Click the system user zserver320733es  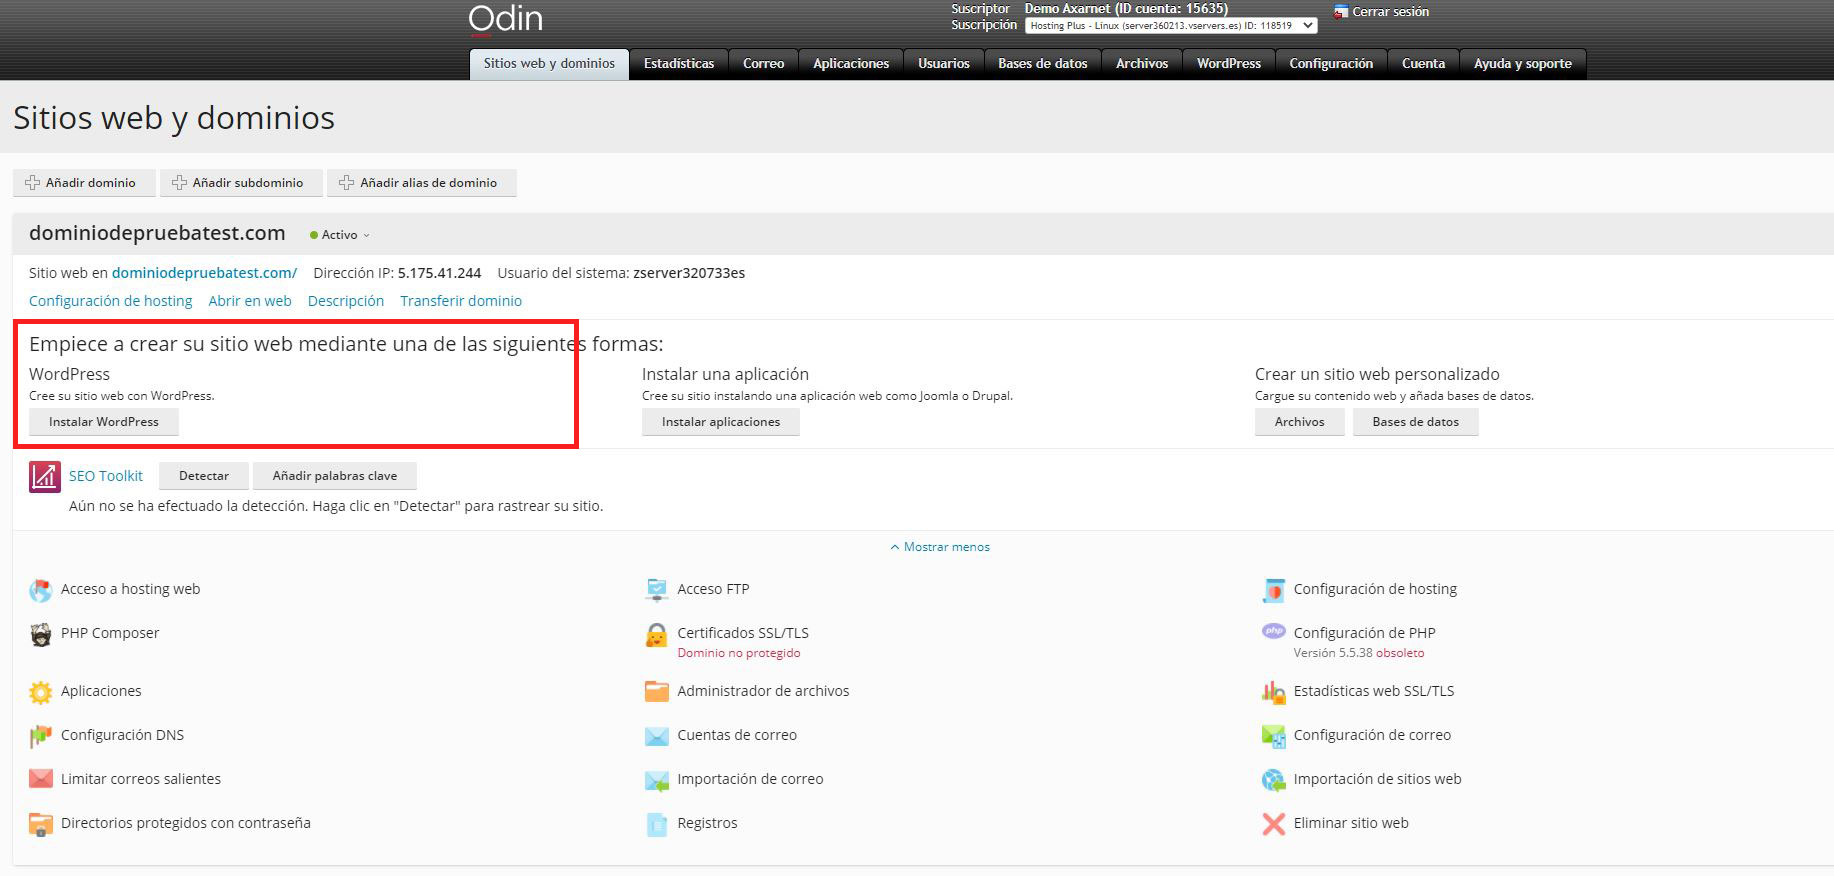tap(689, 273)
